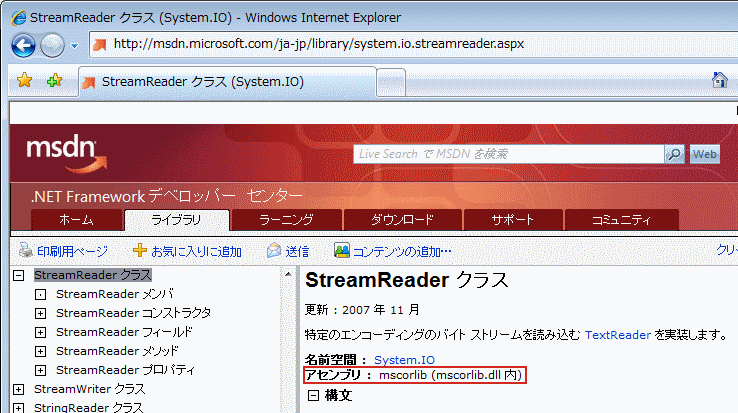Click the Web search button
Image resolution: width=738 pixels, height=413 pixels.
pos(705,154)
